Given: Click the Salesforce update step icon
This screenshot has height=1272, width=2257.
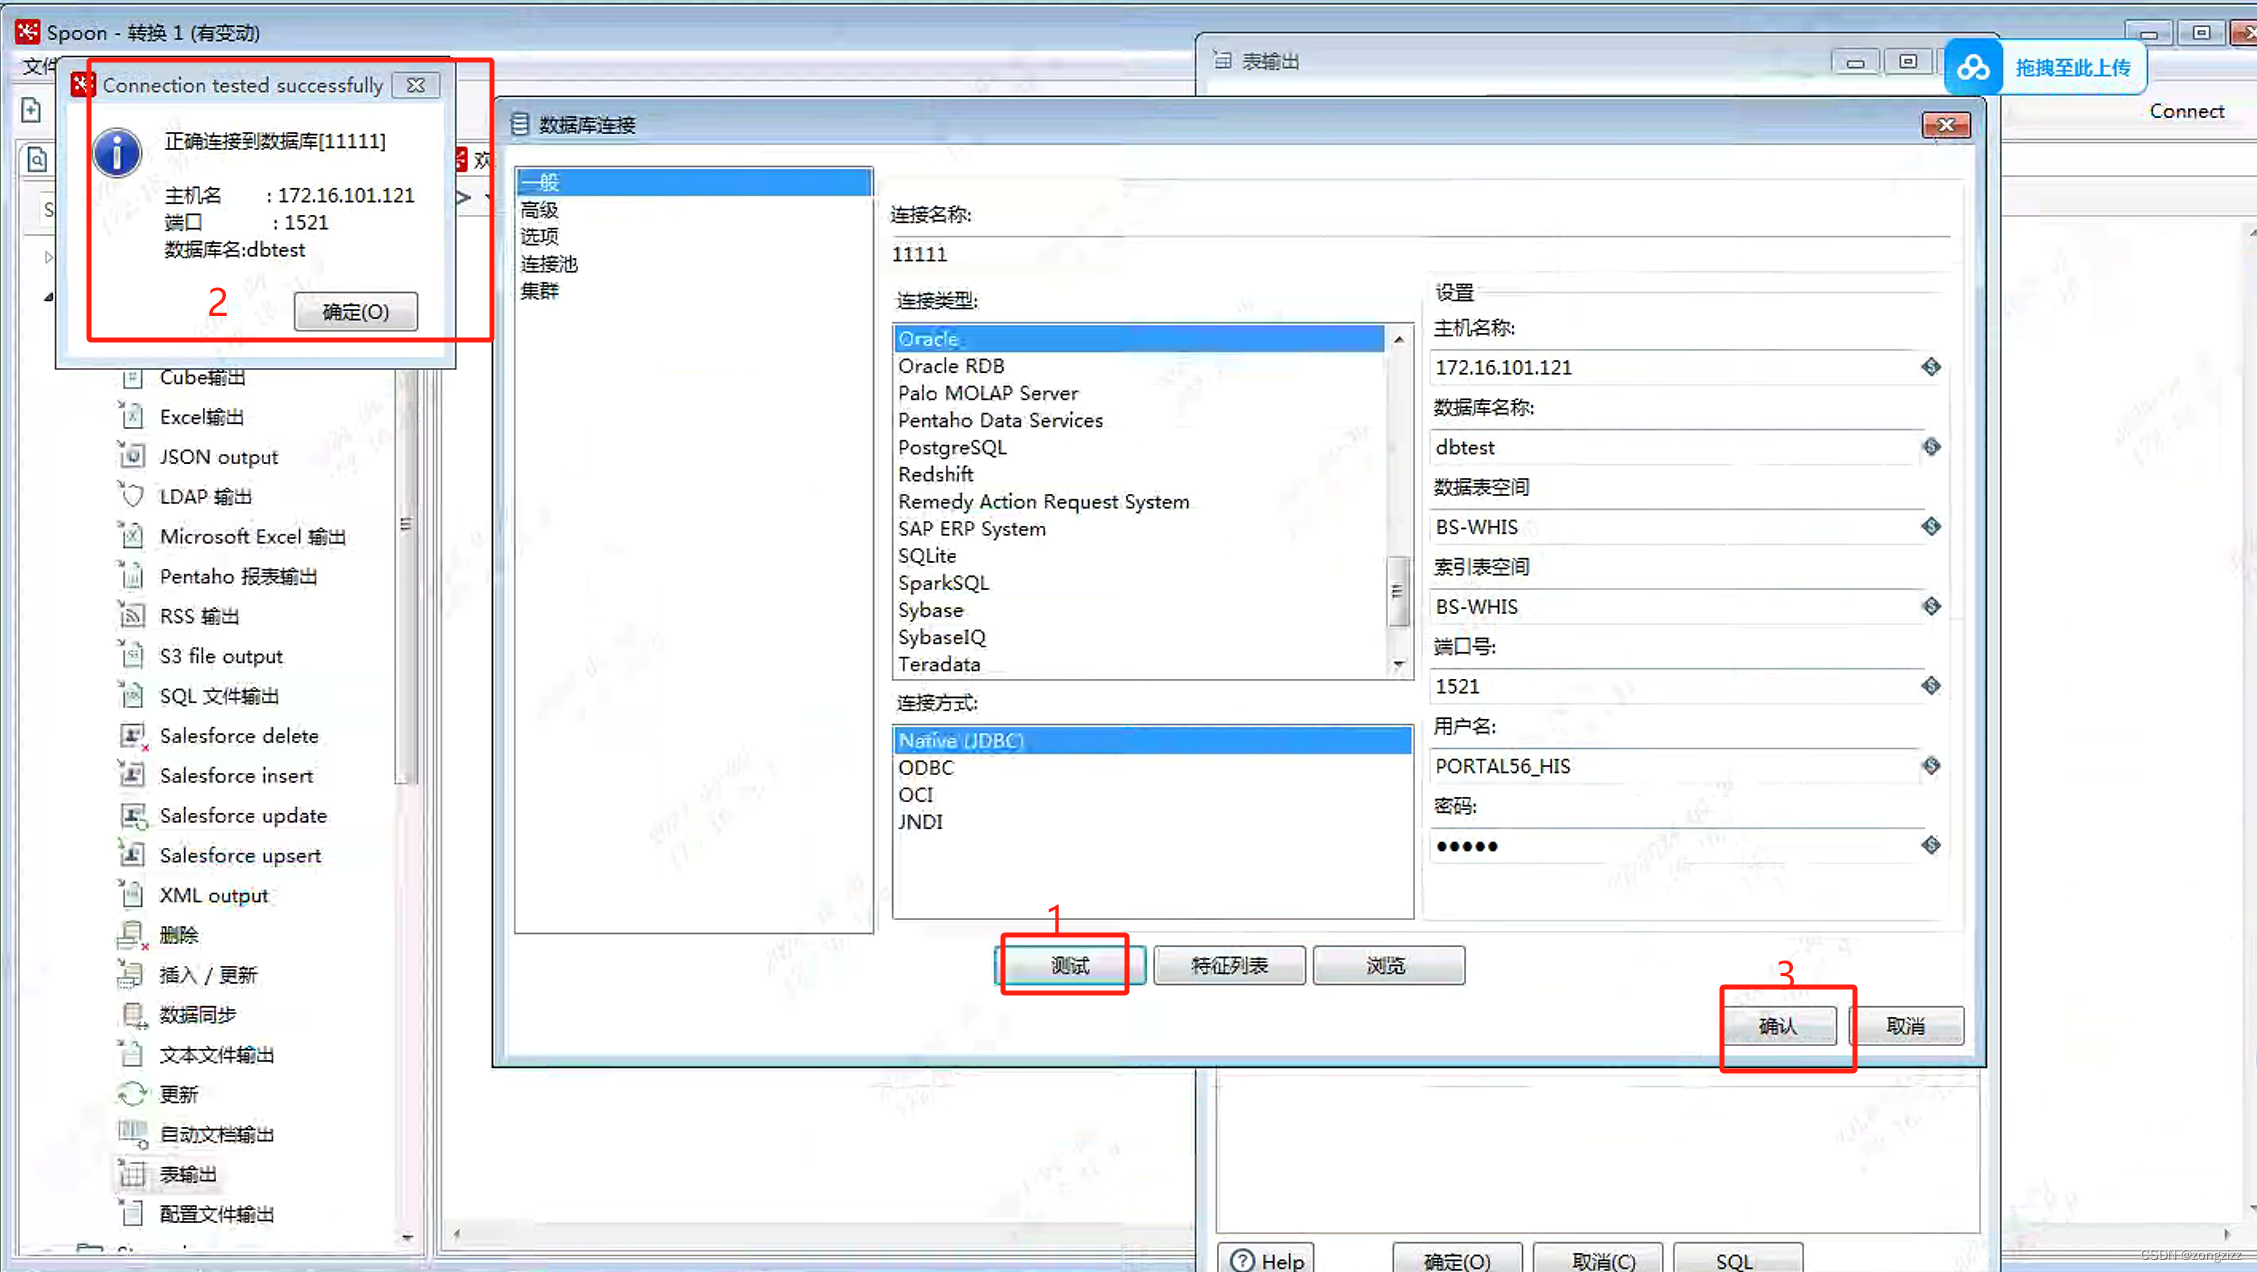Looking at the screenshot, I should [x=132, y=815].
